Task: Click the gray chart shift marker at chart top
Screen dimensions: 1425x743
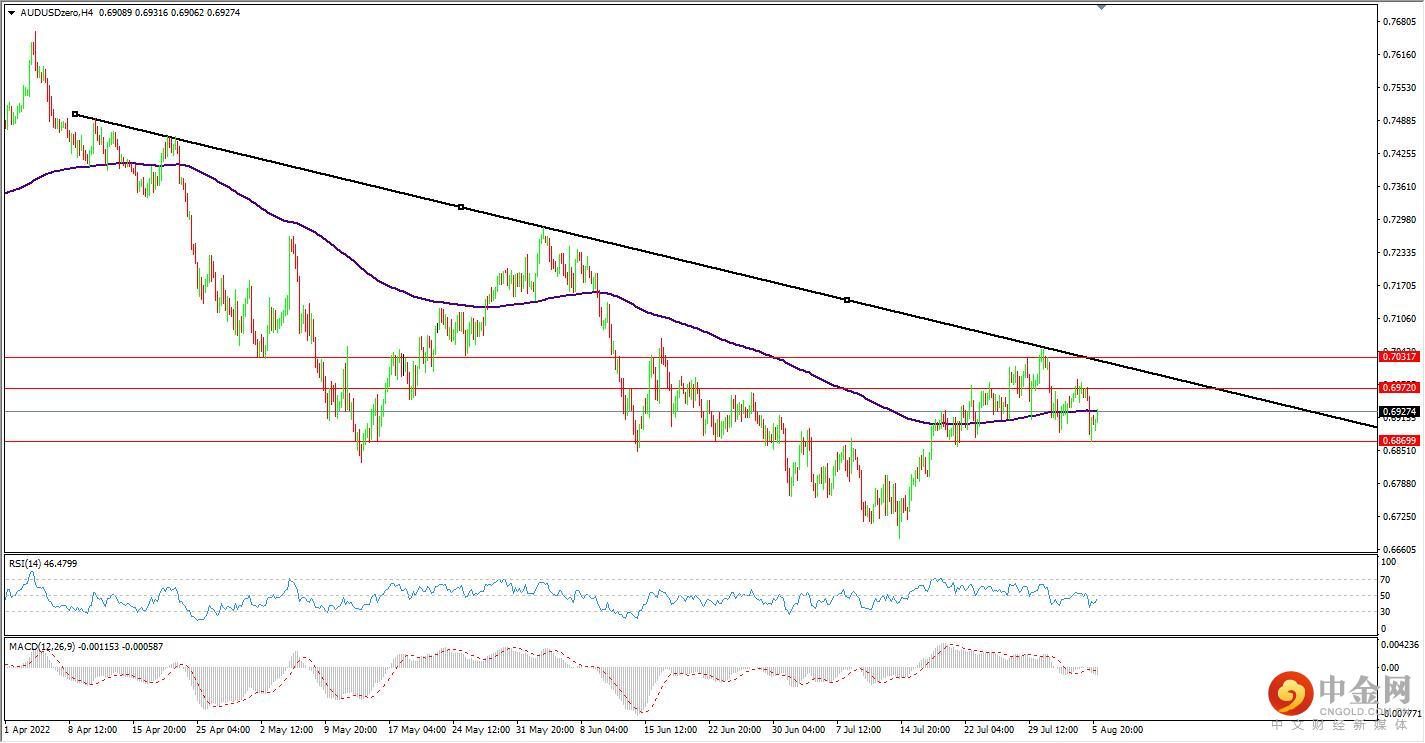Action: coord(1101,6)
